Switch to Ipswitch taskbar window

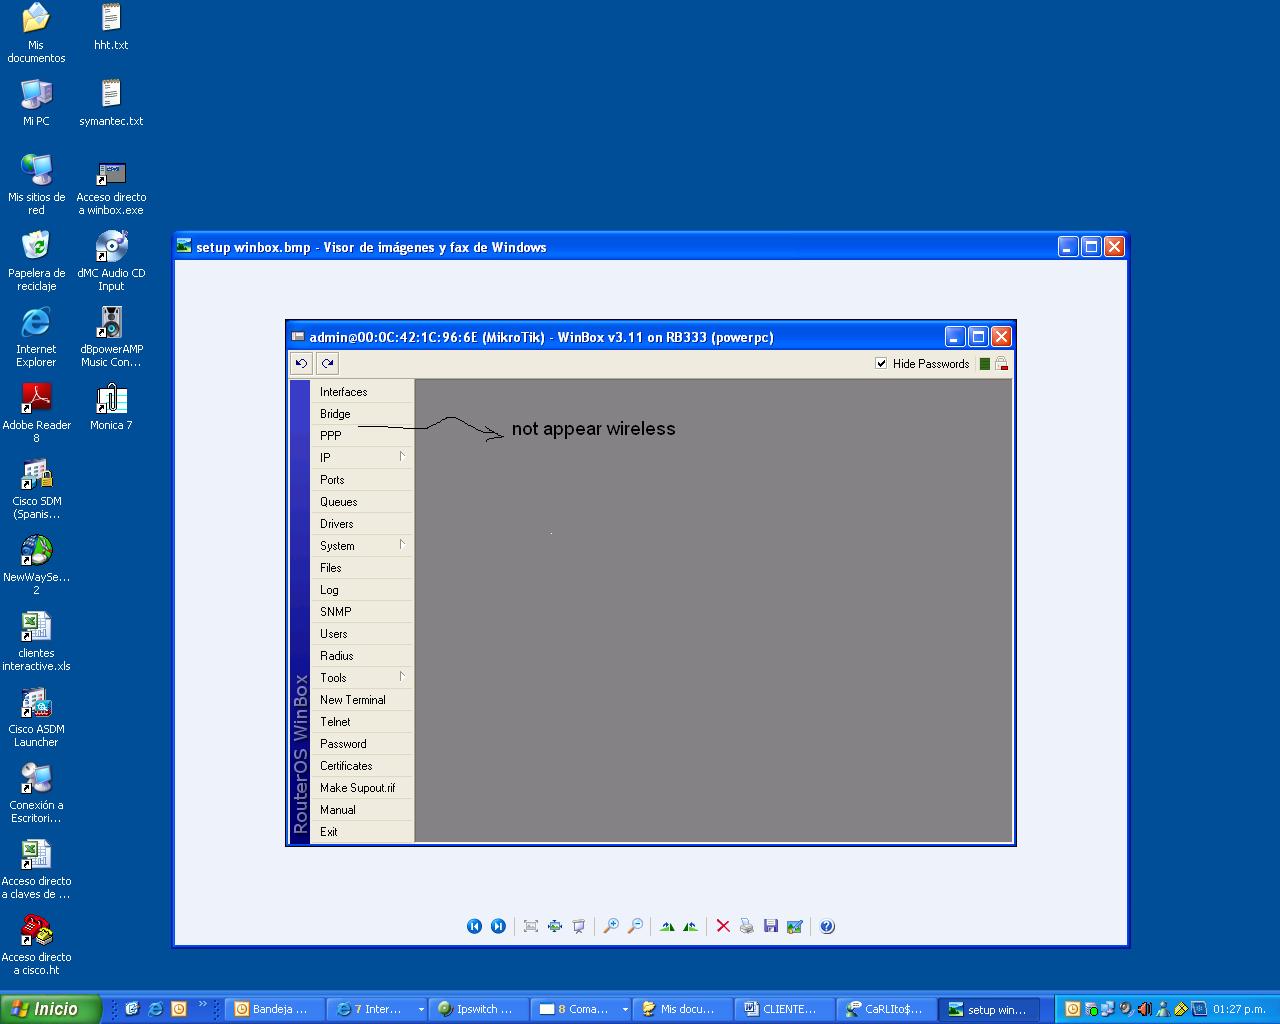[479, 1009]
